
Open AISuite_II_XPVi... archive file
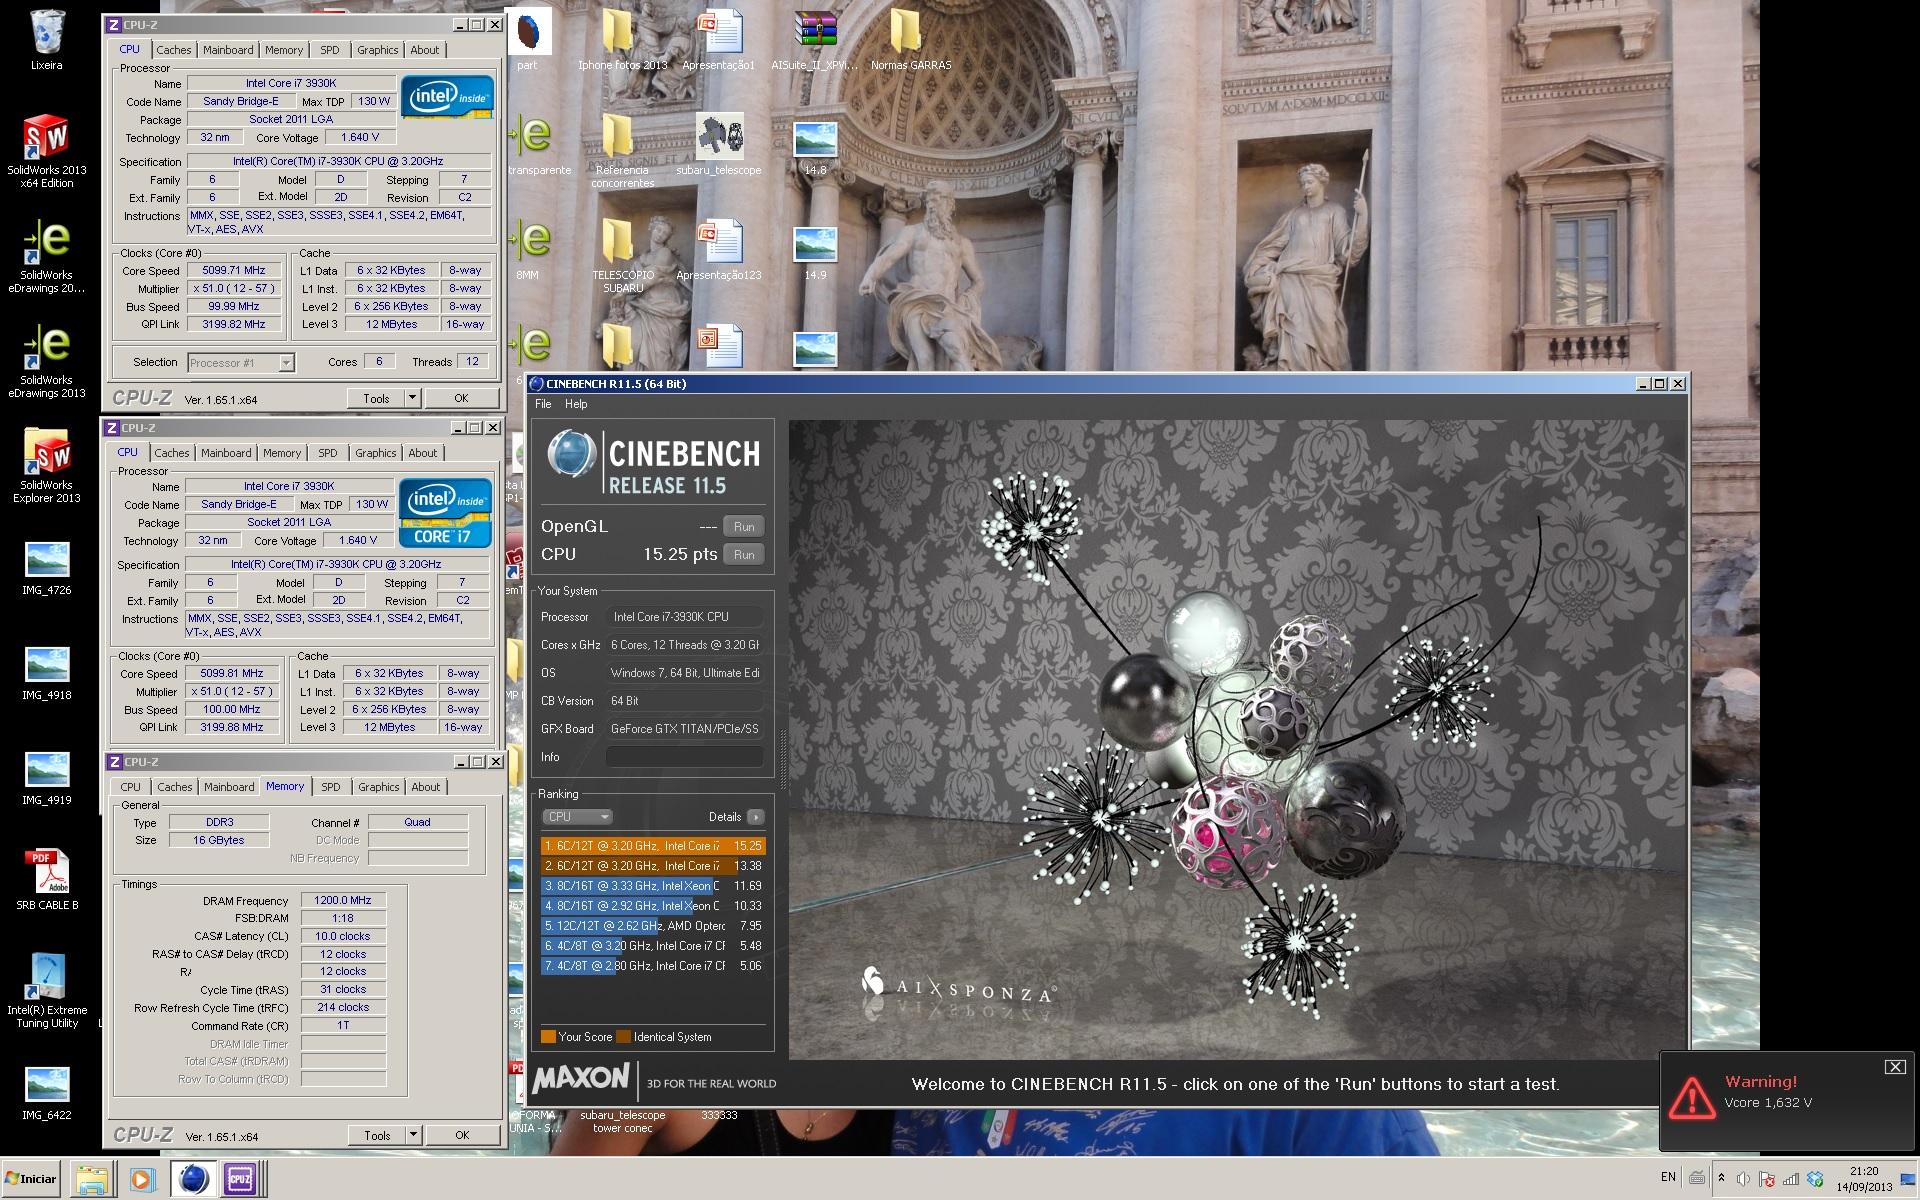(814, 40)
